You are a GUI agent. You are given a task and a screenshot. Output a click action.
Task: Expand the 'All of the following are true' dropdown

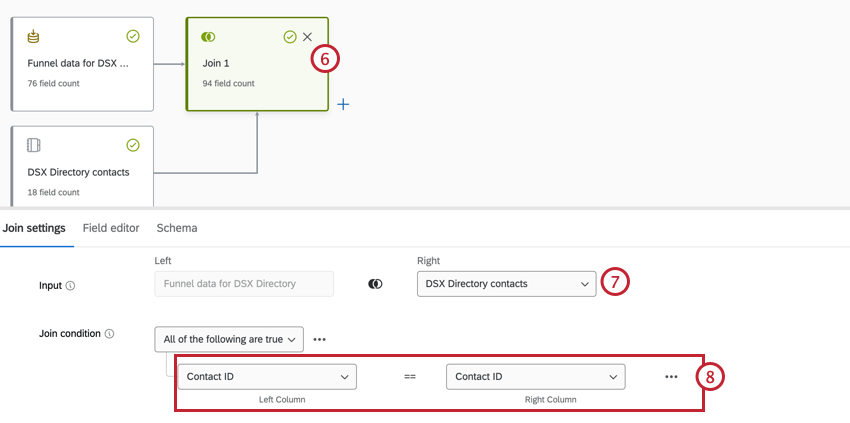point(229,339)
